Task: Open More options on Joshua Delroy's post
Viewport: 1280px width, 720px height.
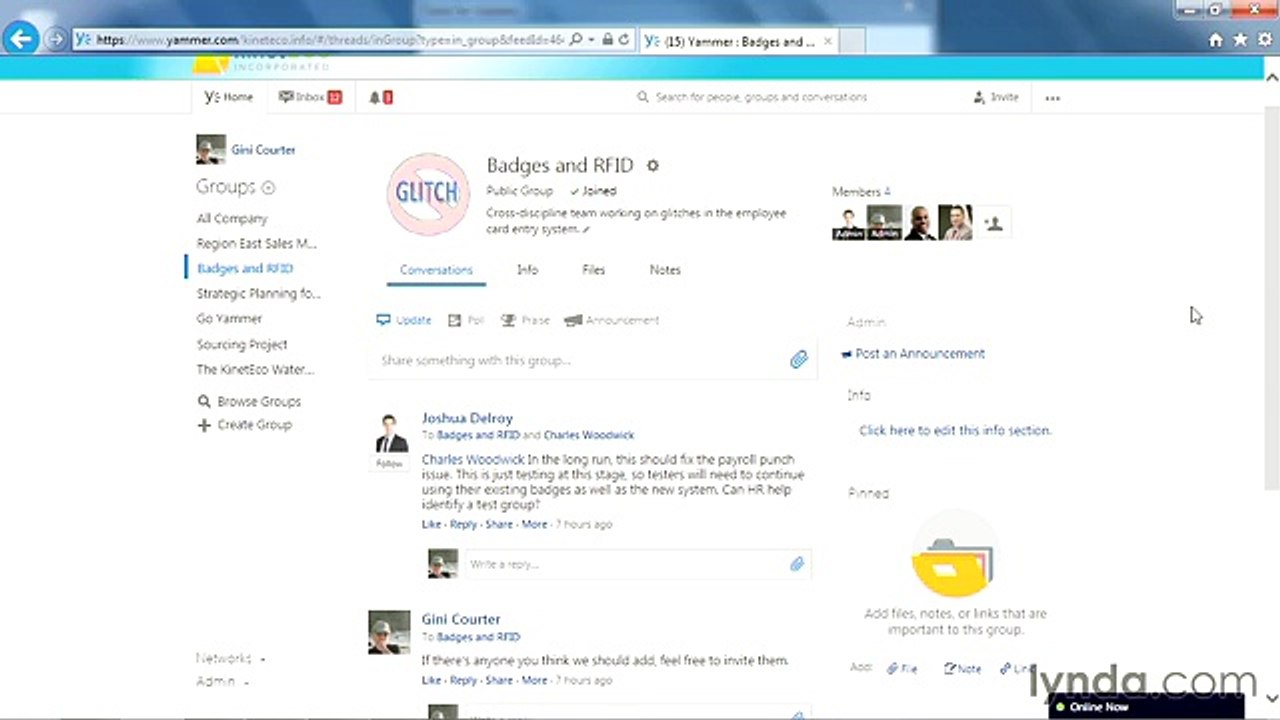Action: click(x=534, y=524)
